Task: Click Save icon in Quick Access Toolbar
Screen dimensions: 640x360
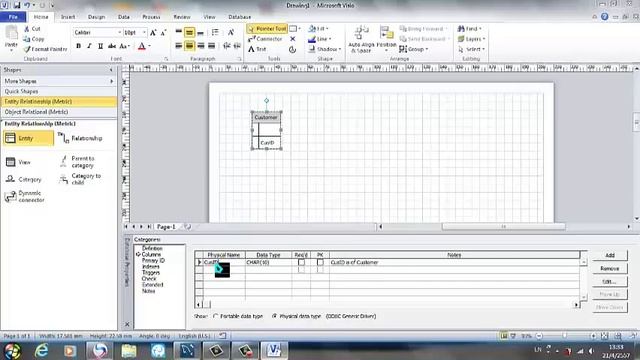Action: pos(17,5)
